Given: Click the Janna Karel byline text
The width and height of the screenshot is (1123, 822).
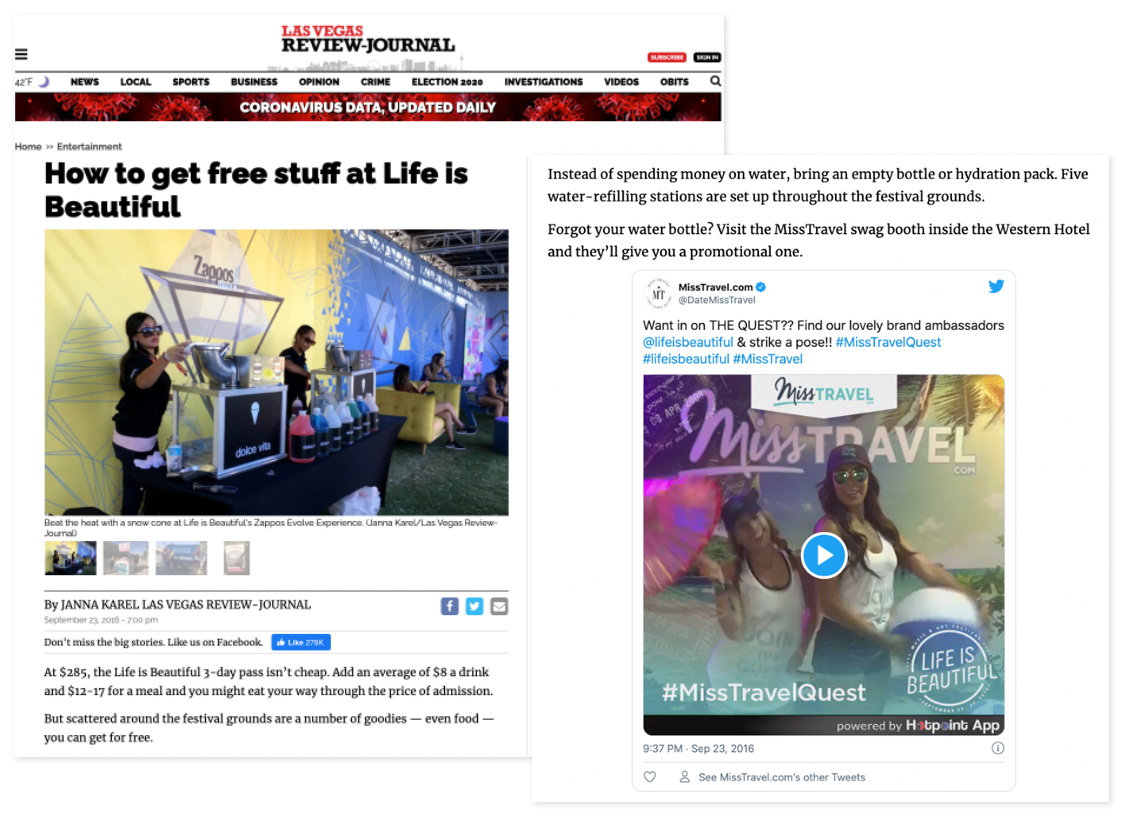Looking at the screenshot, I should pos(178,605).
